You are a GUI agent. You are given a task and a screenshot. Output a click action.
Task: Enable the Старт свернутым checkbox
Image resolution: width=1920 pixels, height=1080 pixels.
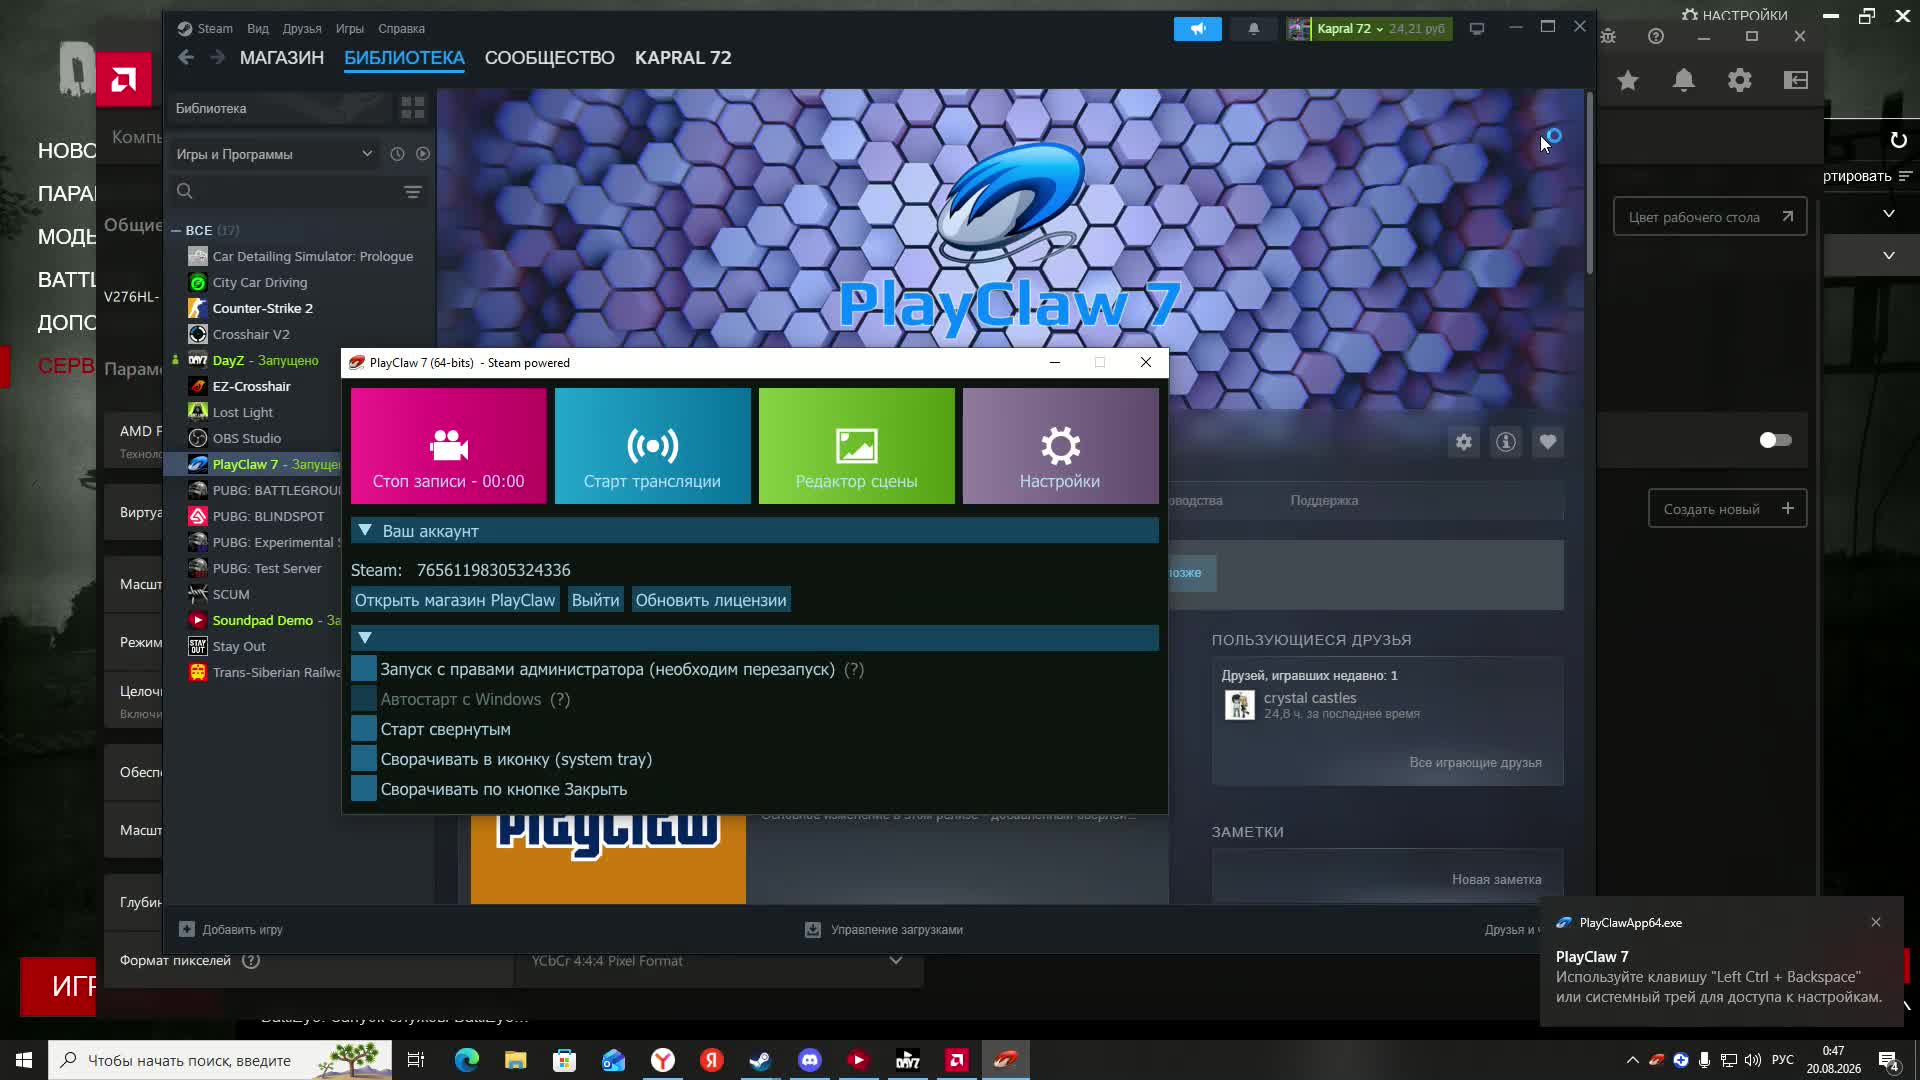[x=364, y=729]
